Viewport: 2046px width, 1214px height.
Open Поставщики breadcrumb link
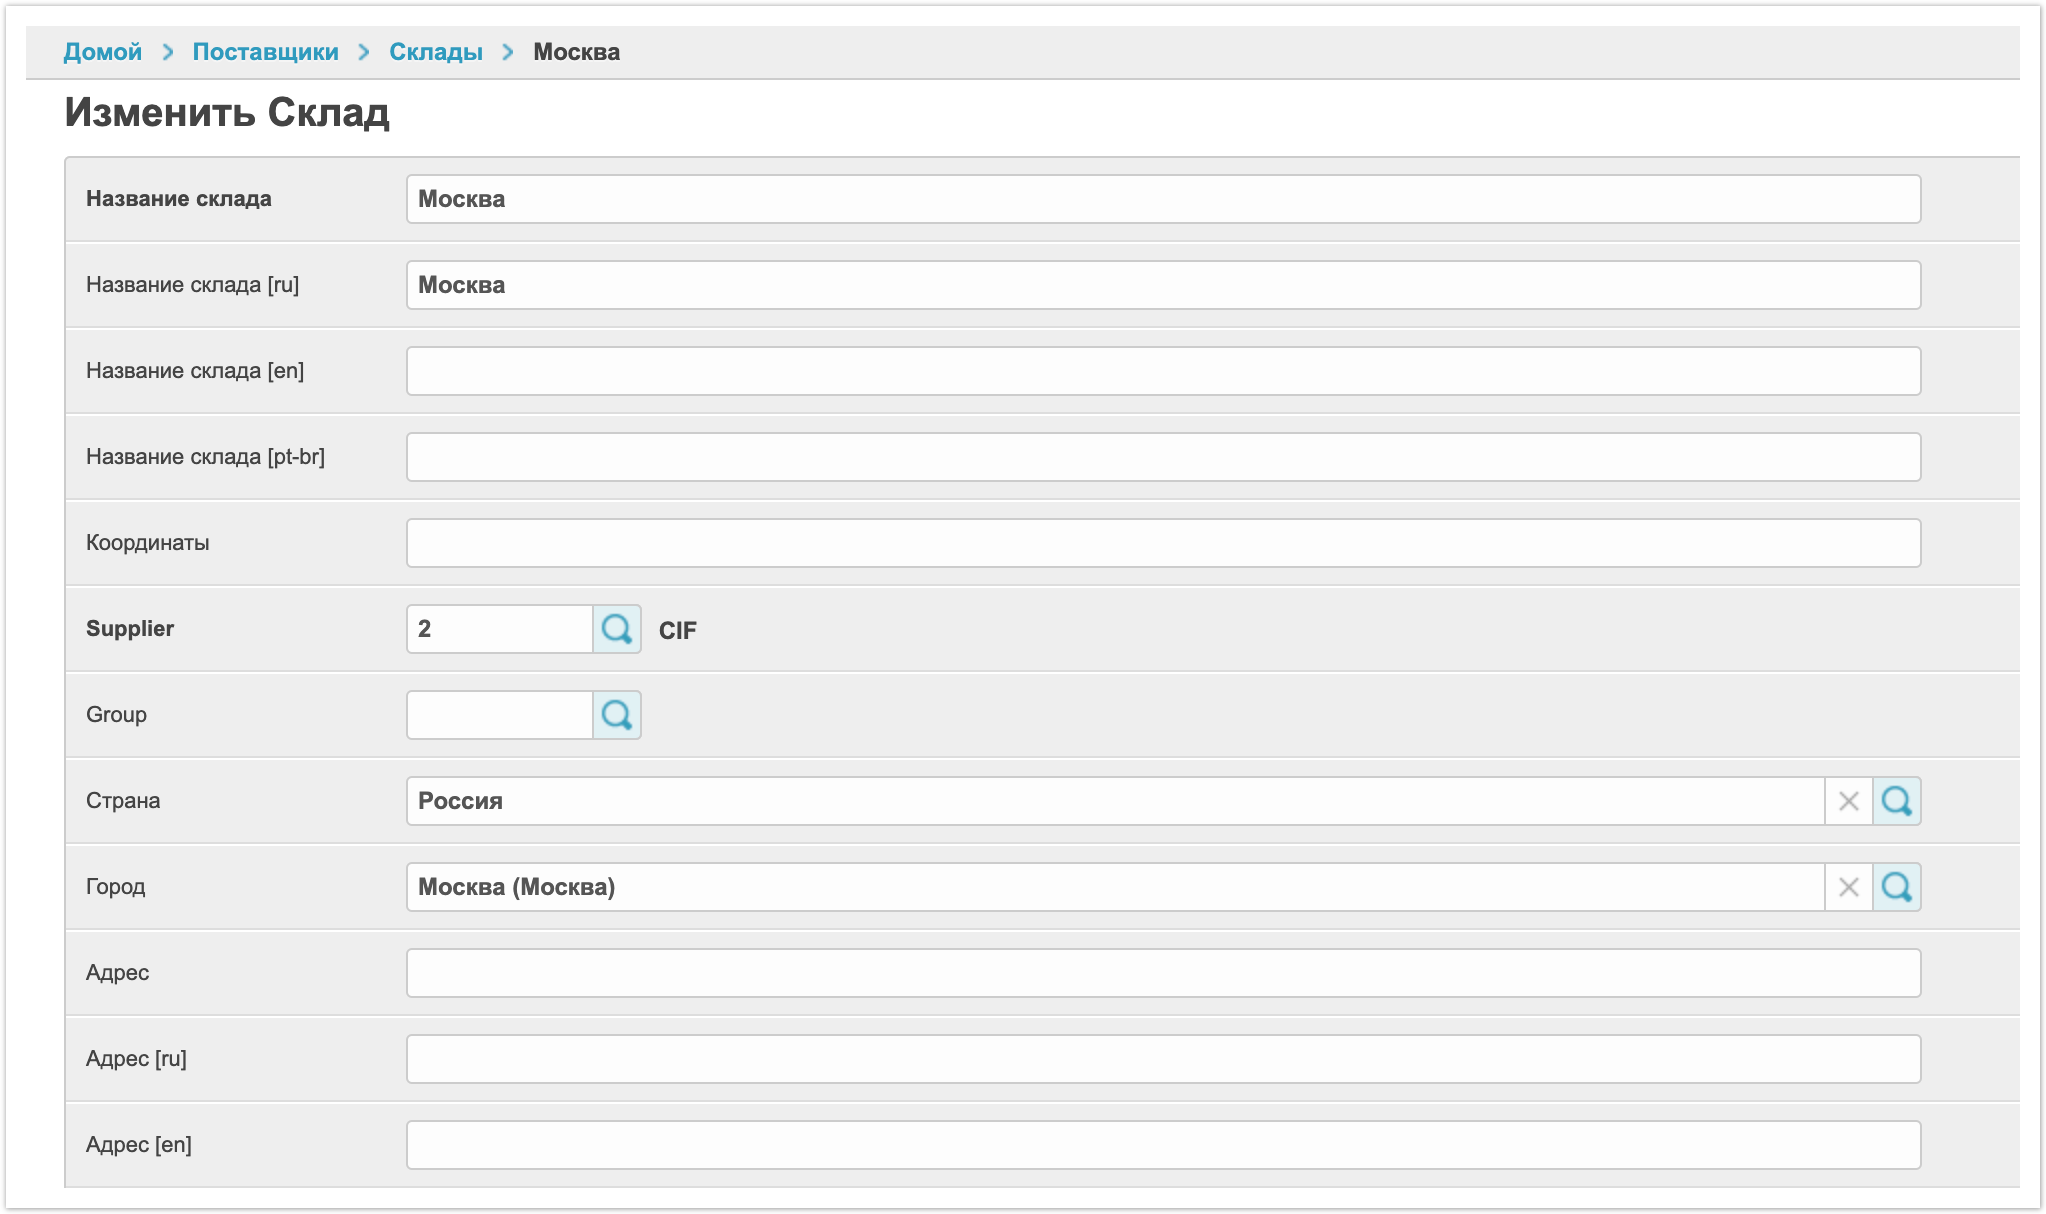(265, 52)
